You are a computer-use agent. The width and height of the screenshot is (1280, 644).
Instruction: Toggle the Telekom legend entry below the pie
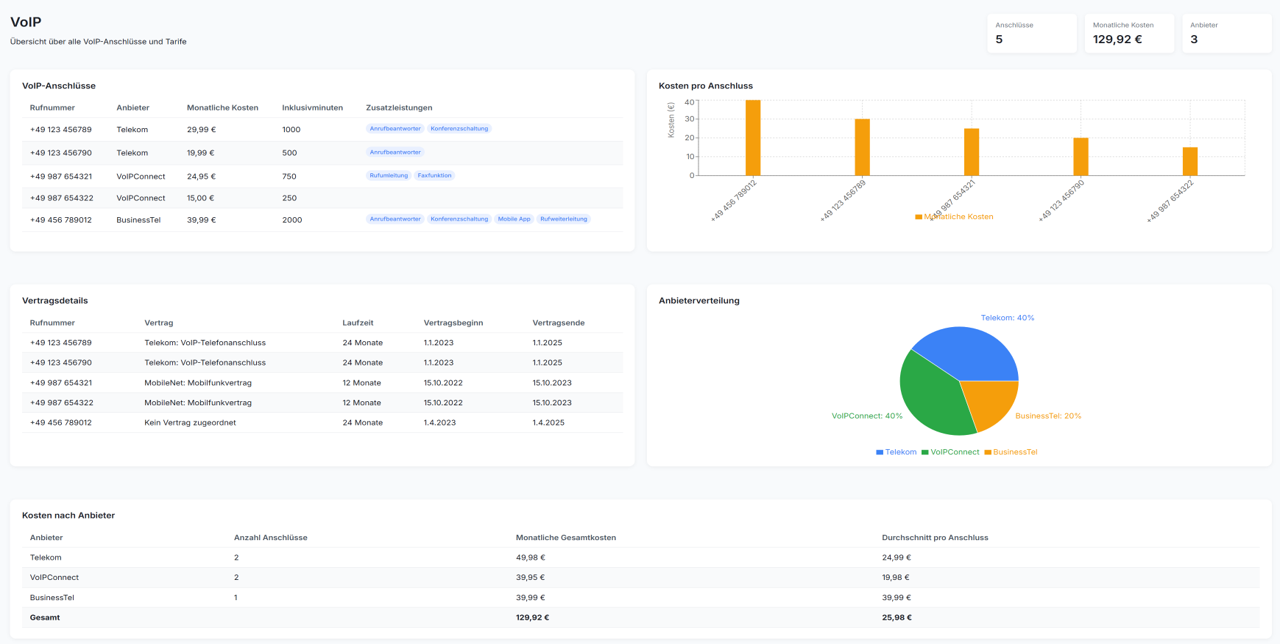pos(896,451)
